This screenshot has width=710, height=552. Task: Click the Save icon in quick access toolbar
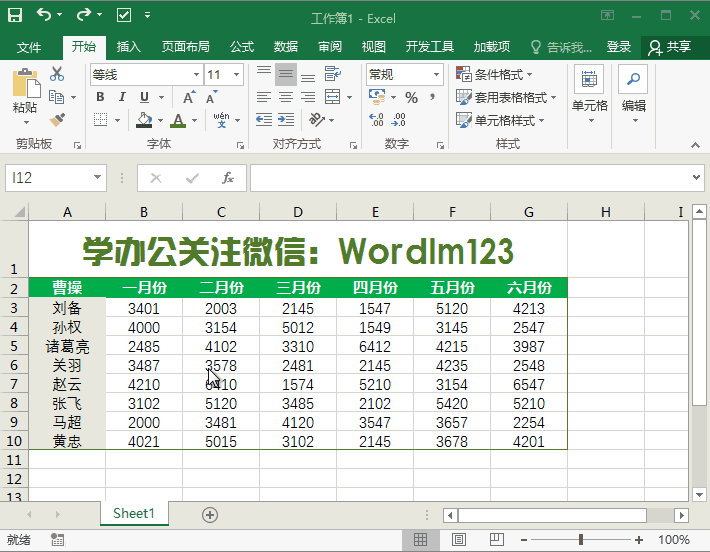tap(16, 15)
